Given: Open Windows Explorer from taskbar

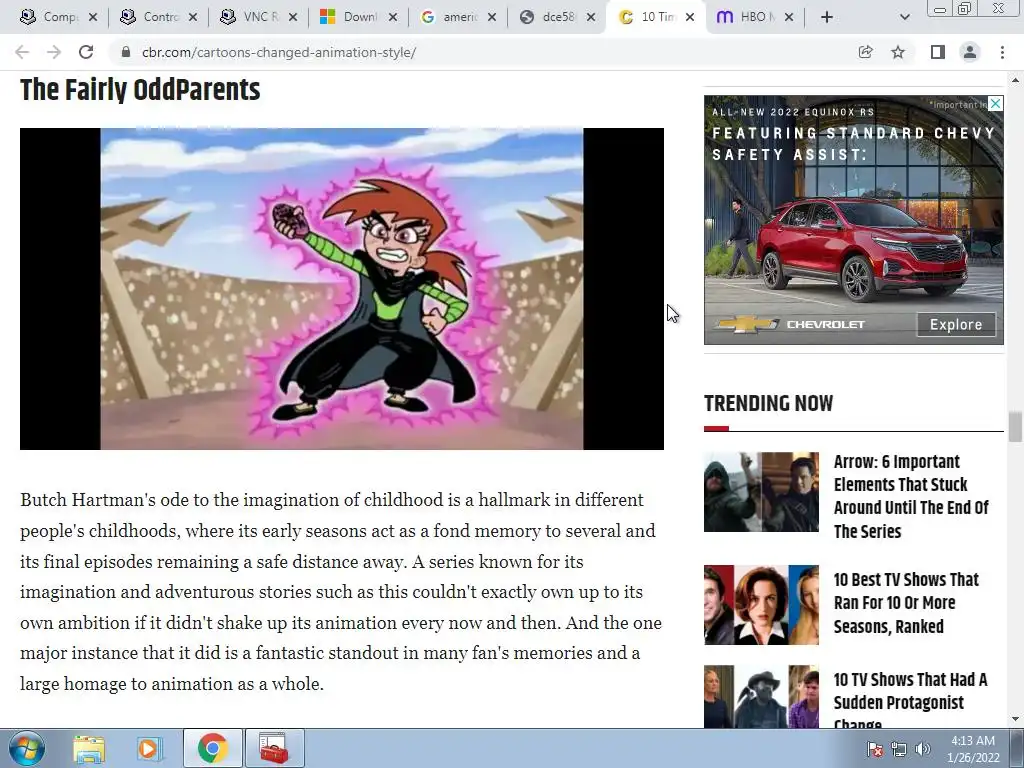Looking at the screenshot, I should pos(89,748).
